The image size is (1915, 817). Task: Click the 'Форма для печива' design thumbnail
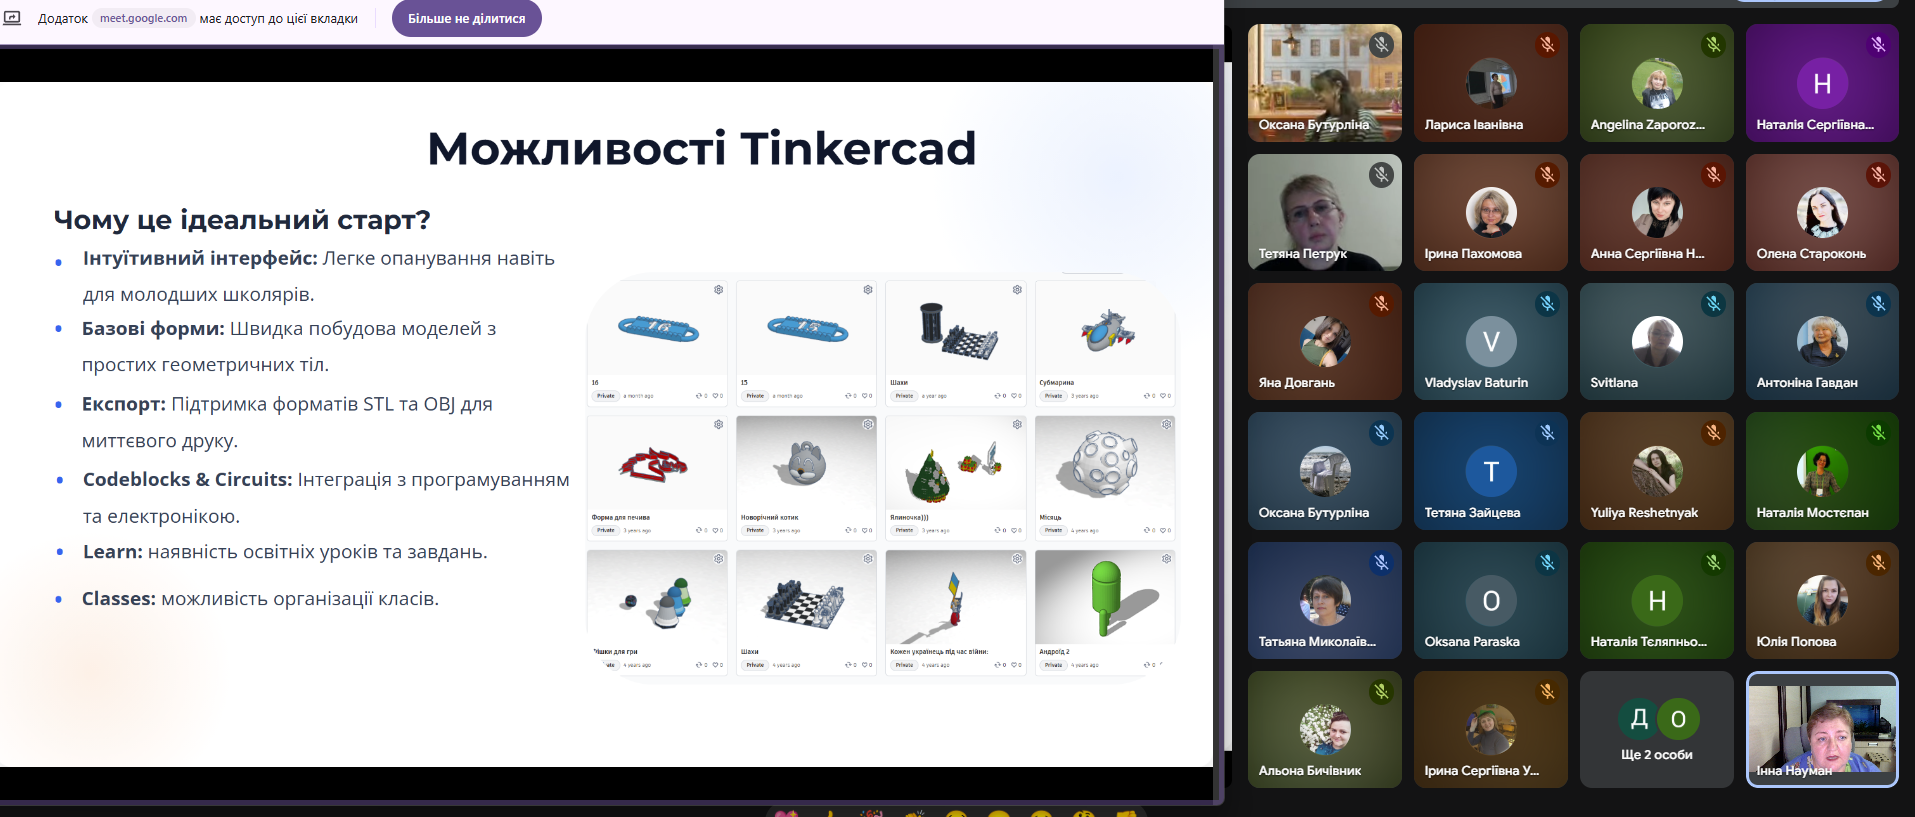[657, 463]
